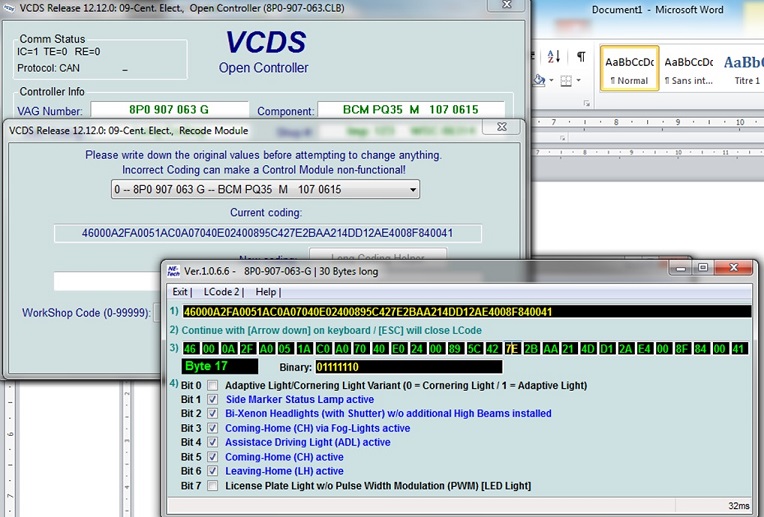This screenshot has height=517, width=764.
Task: Open the Help menu in LCode
Action: tap(266, 292)
